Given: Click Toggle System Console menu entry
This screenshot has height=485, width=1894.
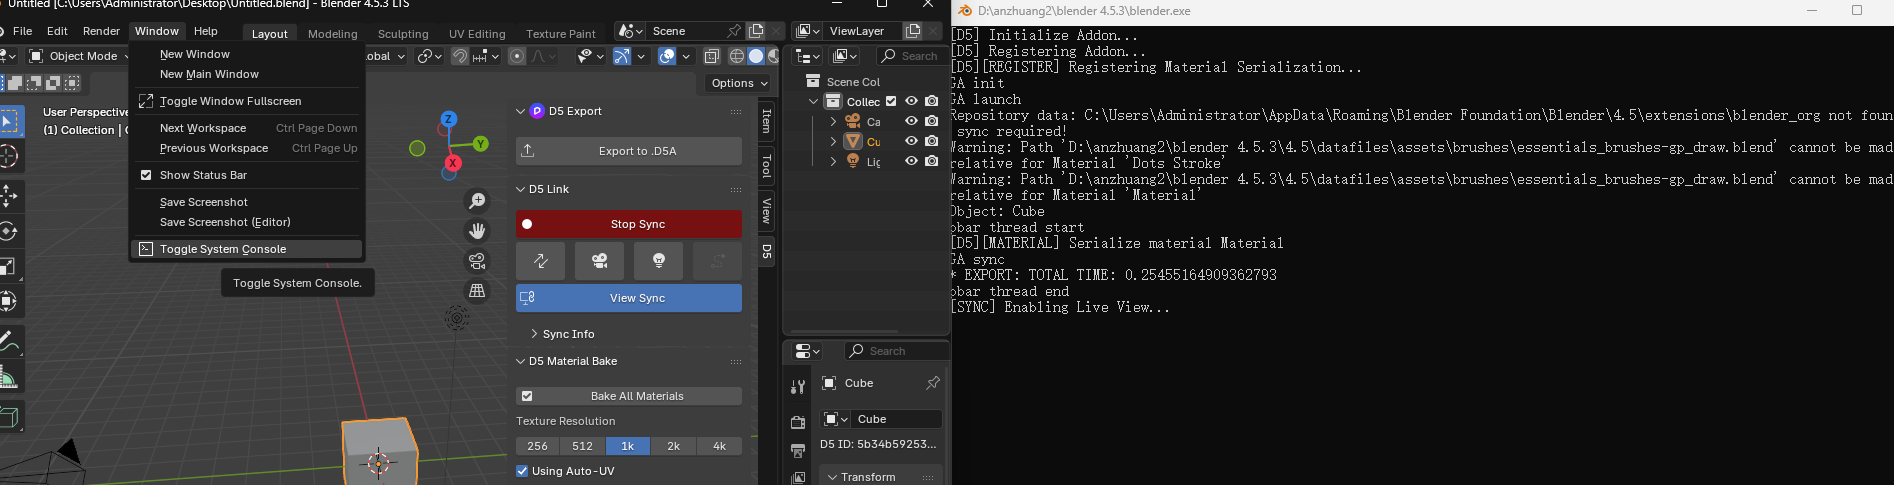Looking at the screenshot, I should coord(222,249).
